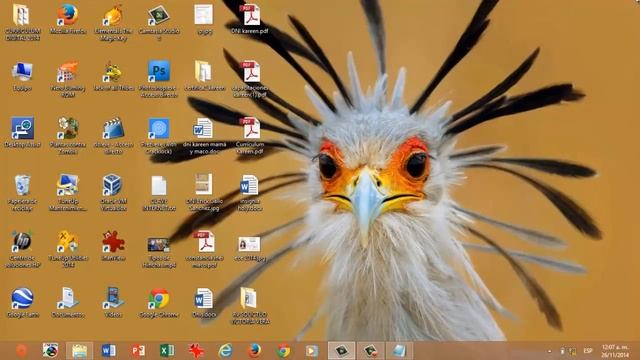Screen dimensions: 640x360
Task: Launch Excel from the taskbar
Action: click(x=167, y=351)
